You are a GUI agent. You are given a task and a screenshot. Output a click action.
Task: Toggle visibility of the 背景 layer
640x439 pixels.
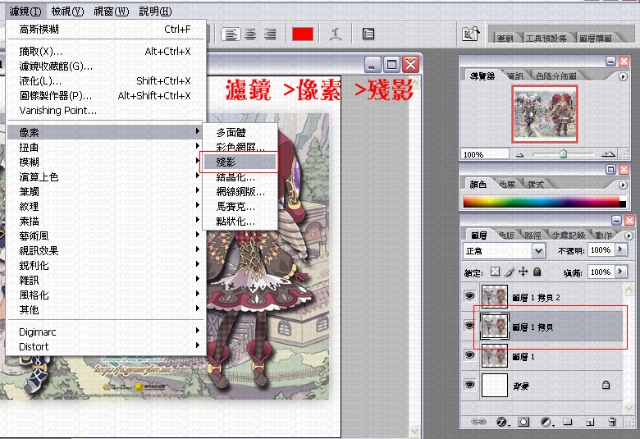(x=470, y=385)
